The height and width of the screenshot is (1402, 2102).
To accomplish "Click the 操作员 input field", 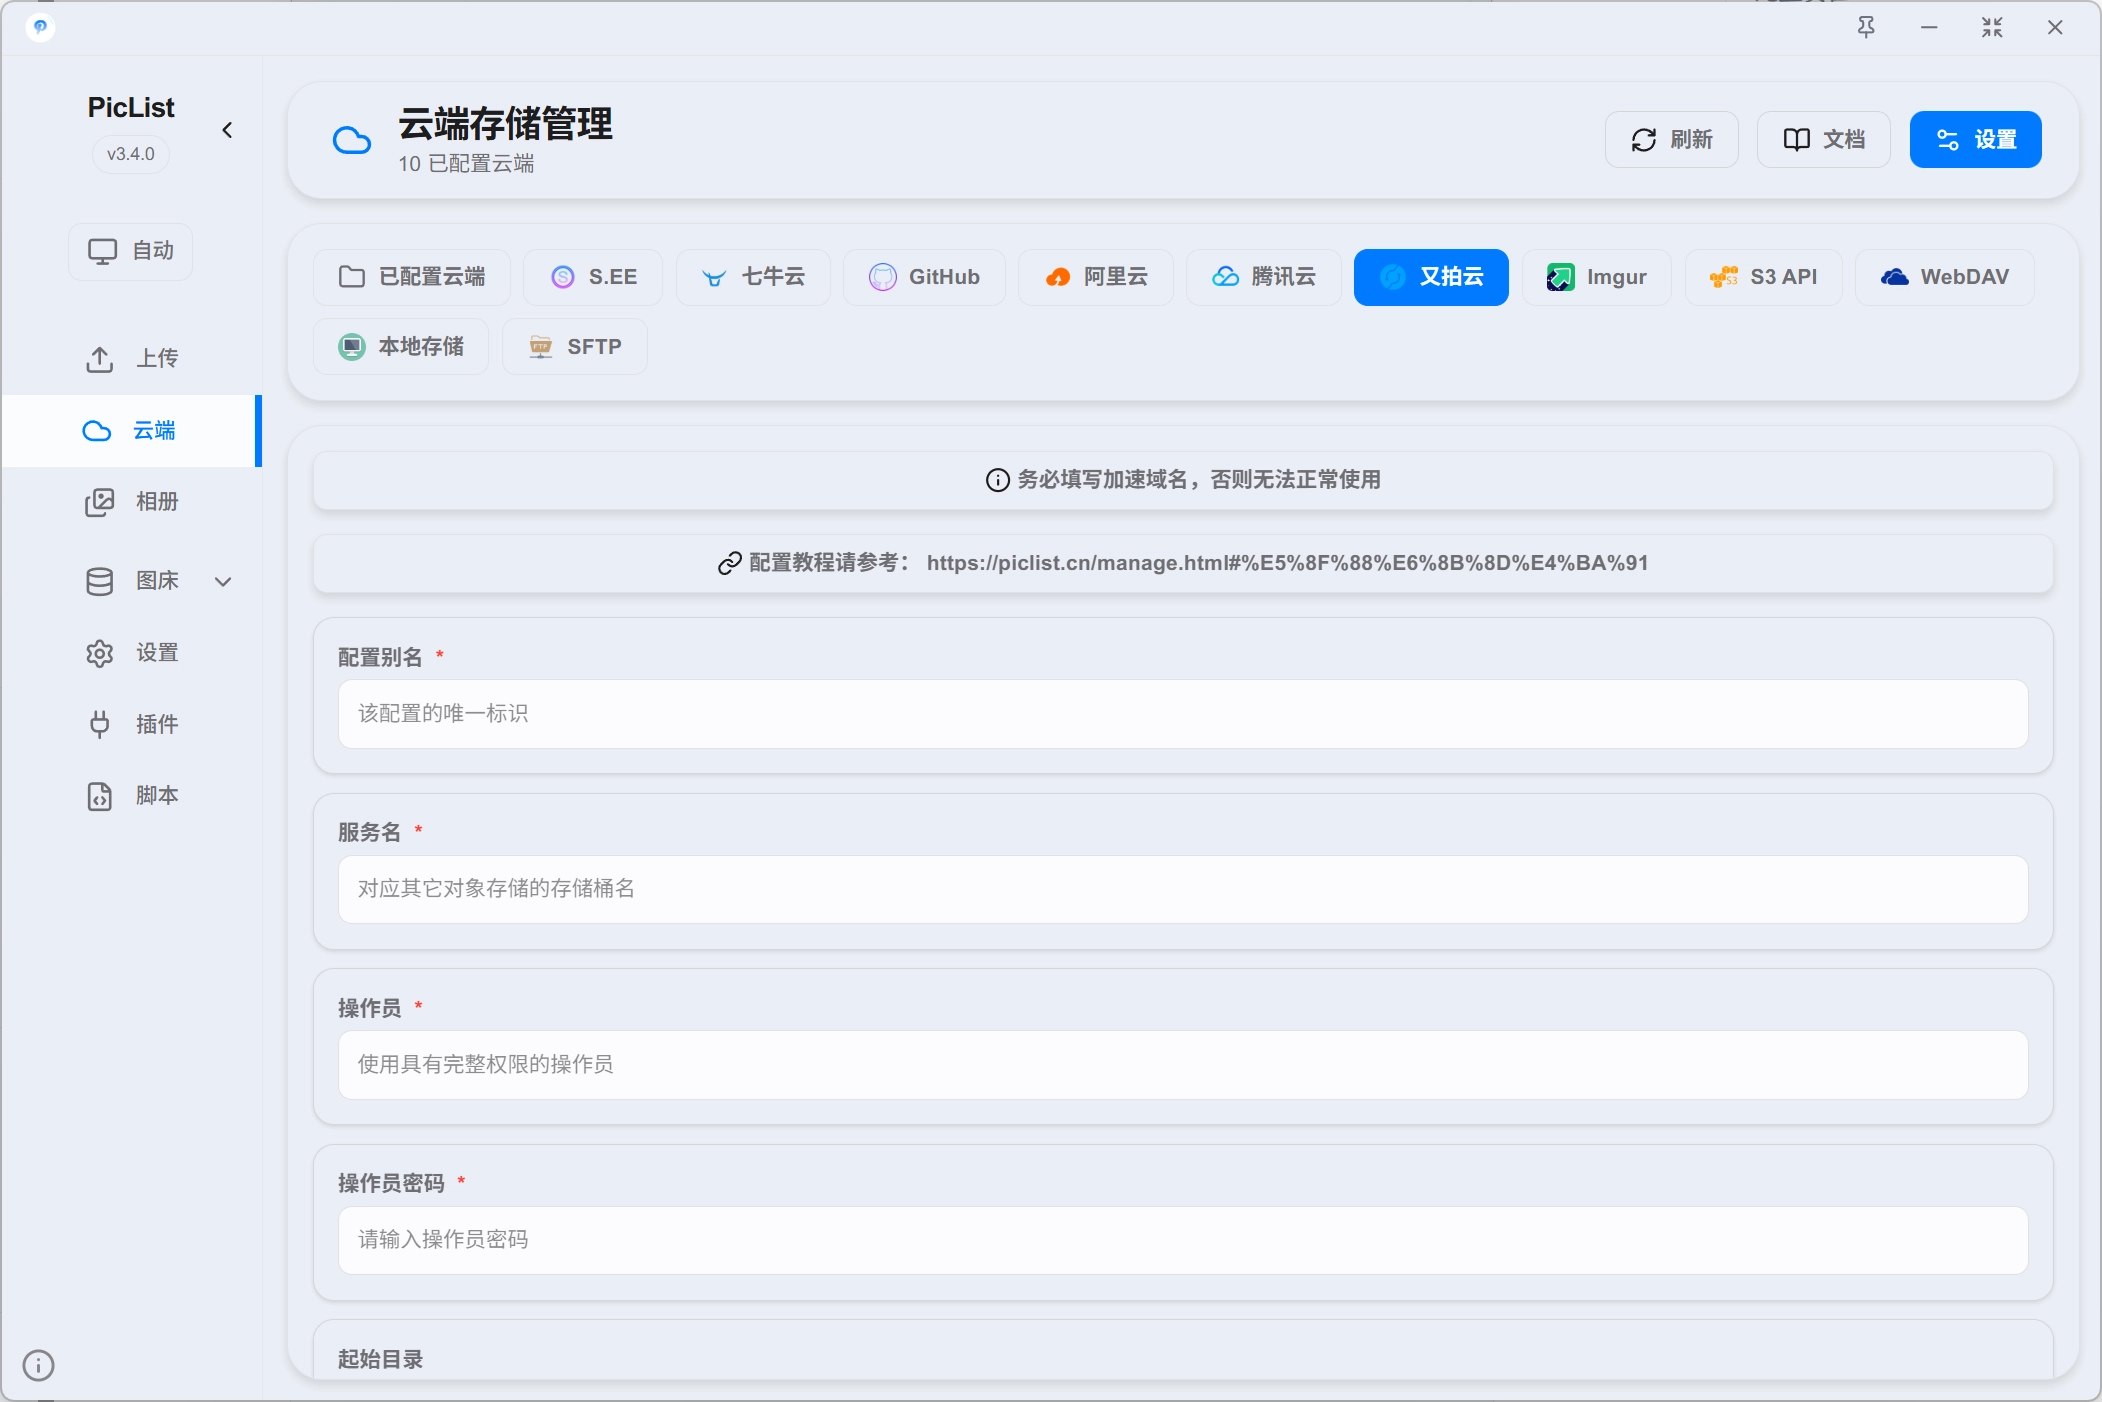I will click(x=1183, y=1065).
